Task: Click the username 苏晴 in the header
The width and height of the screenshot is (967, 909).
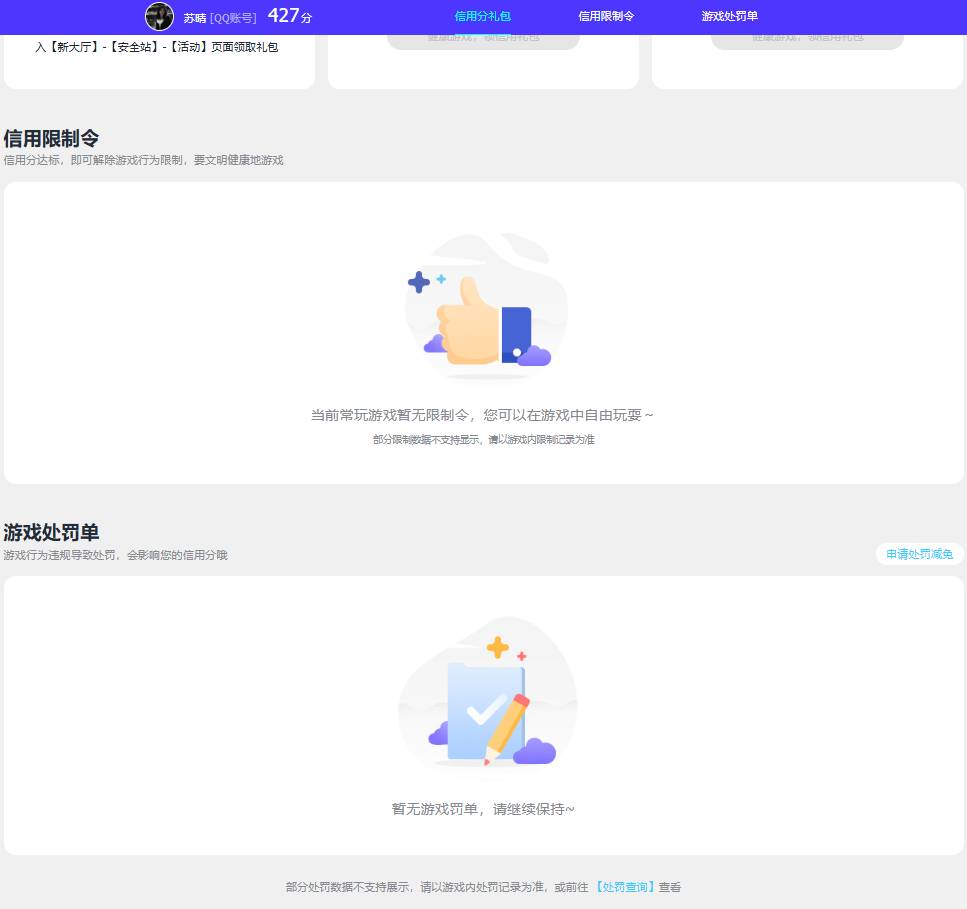Action: coord(194,18)
